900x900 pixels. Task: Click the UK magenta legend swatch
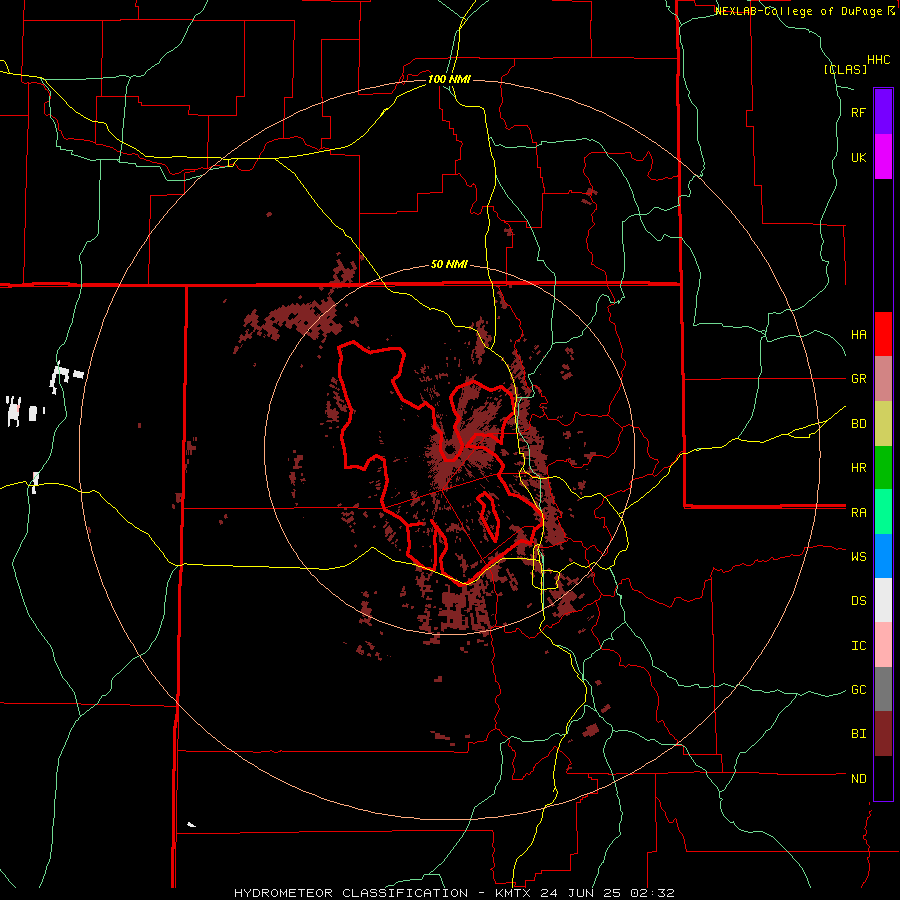coord(883,157)
